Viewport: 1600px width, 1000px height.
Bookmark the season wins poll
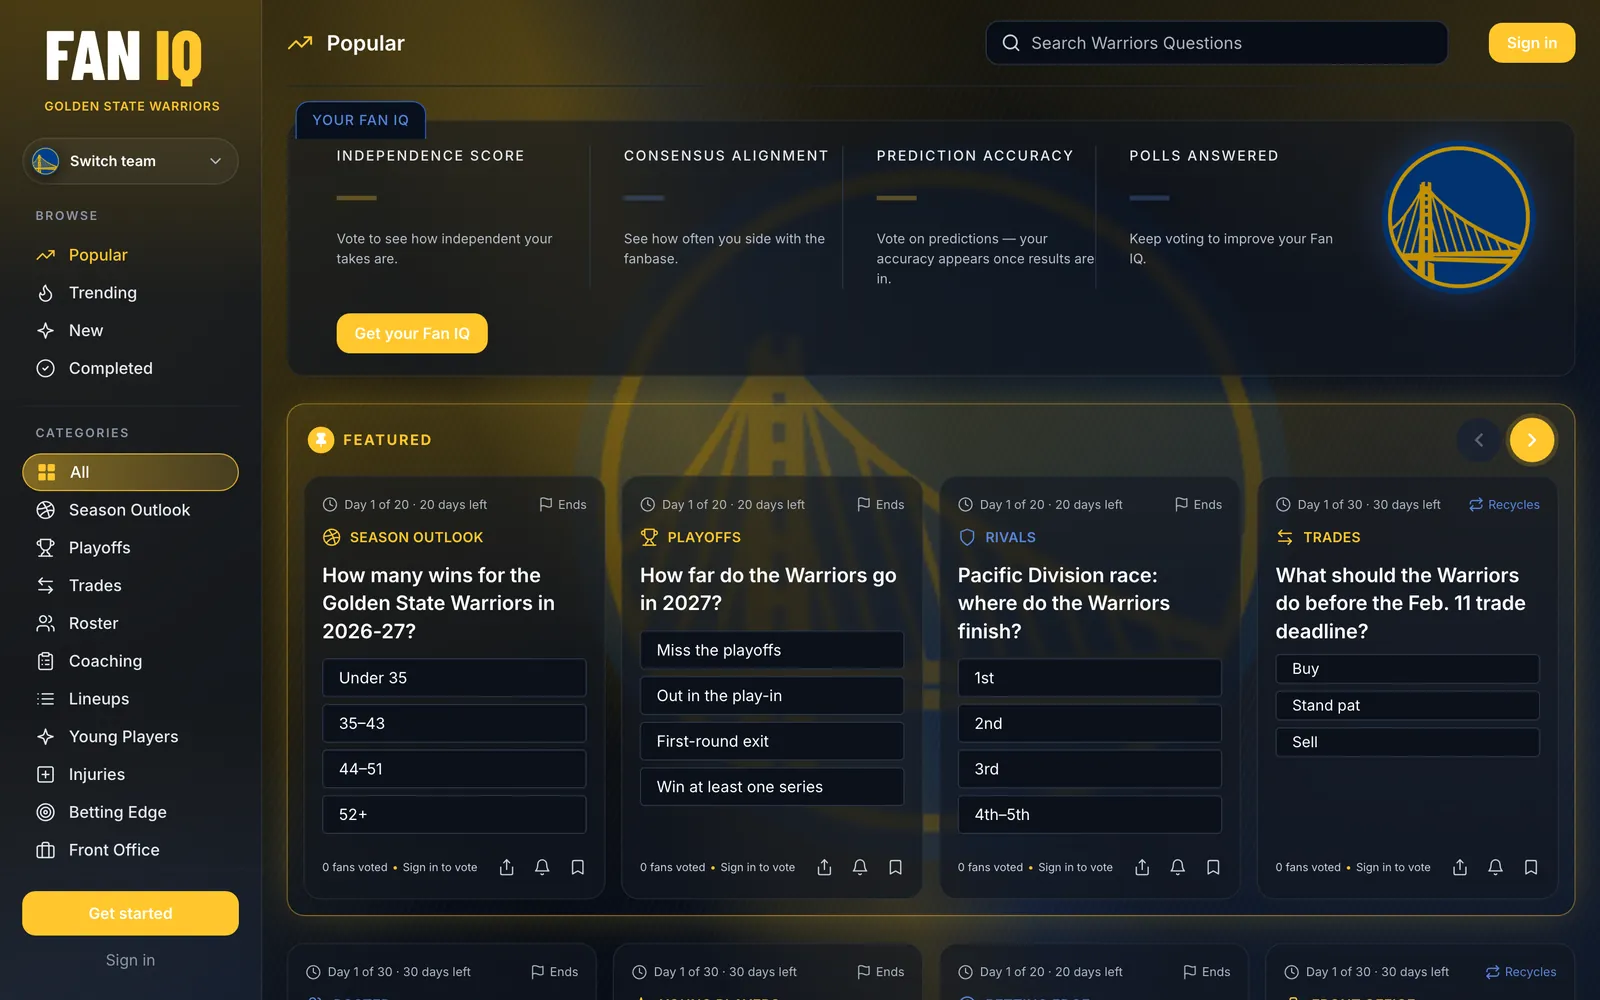coord(578,867)
